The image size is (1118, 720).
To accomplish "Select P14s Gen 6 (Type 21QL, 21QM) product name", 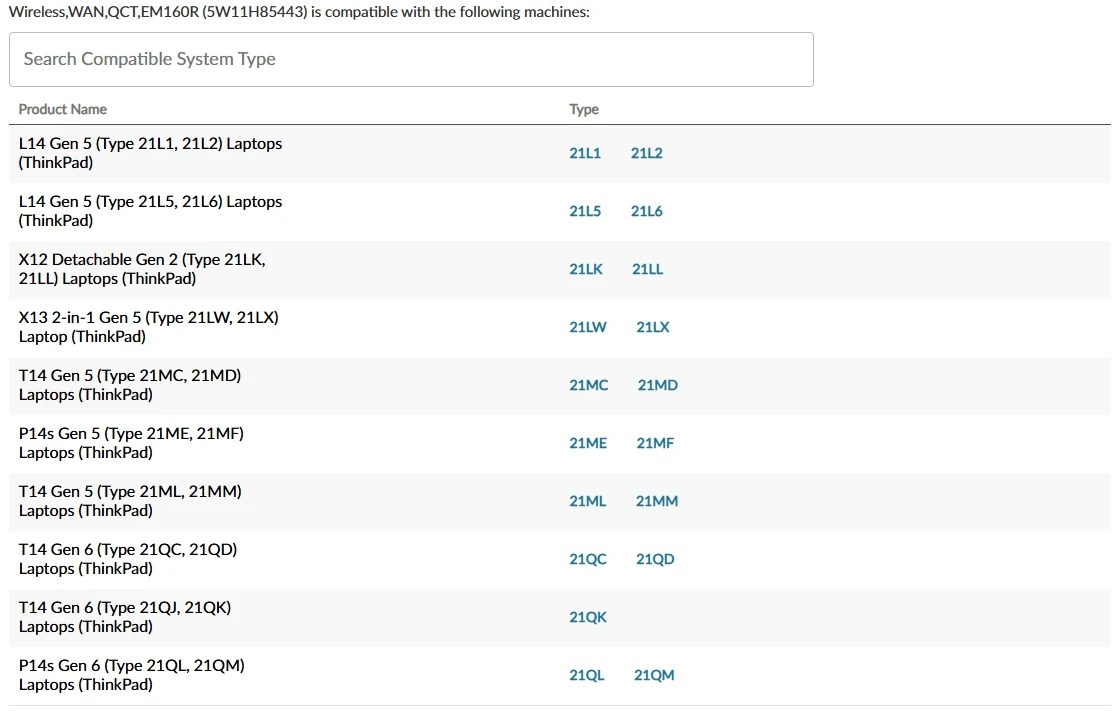I will (131, 675).
